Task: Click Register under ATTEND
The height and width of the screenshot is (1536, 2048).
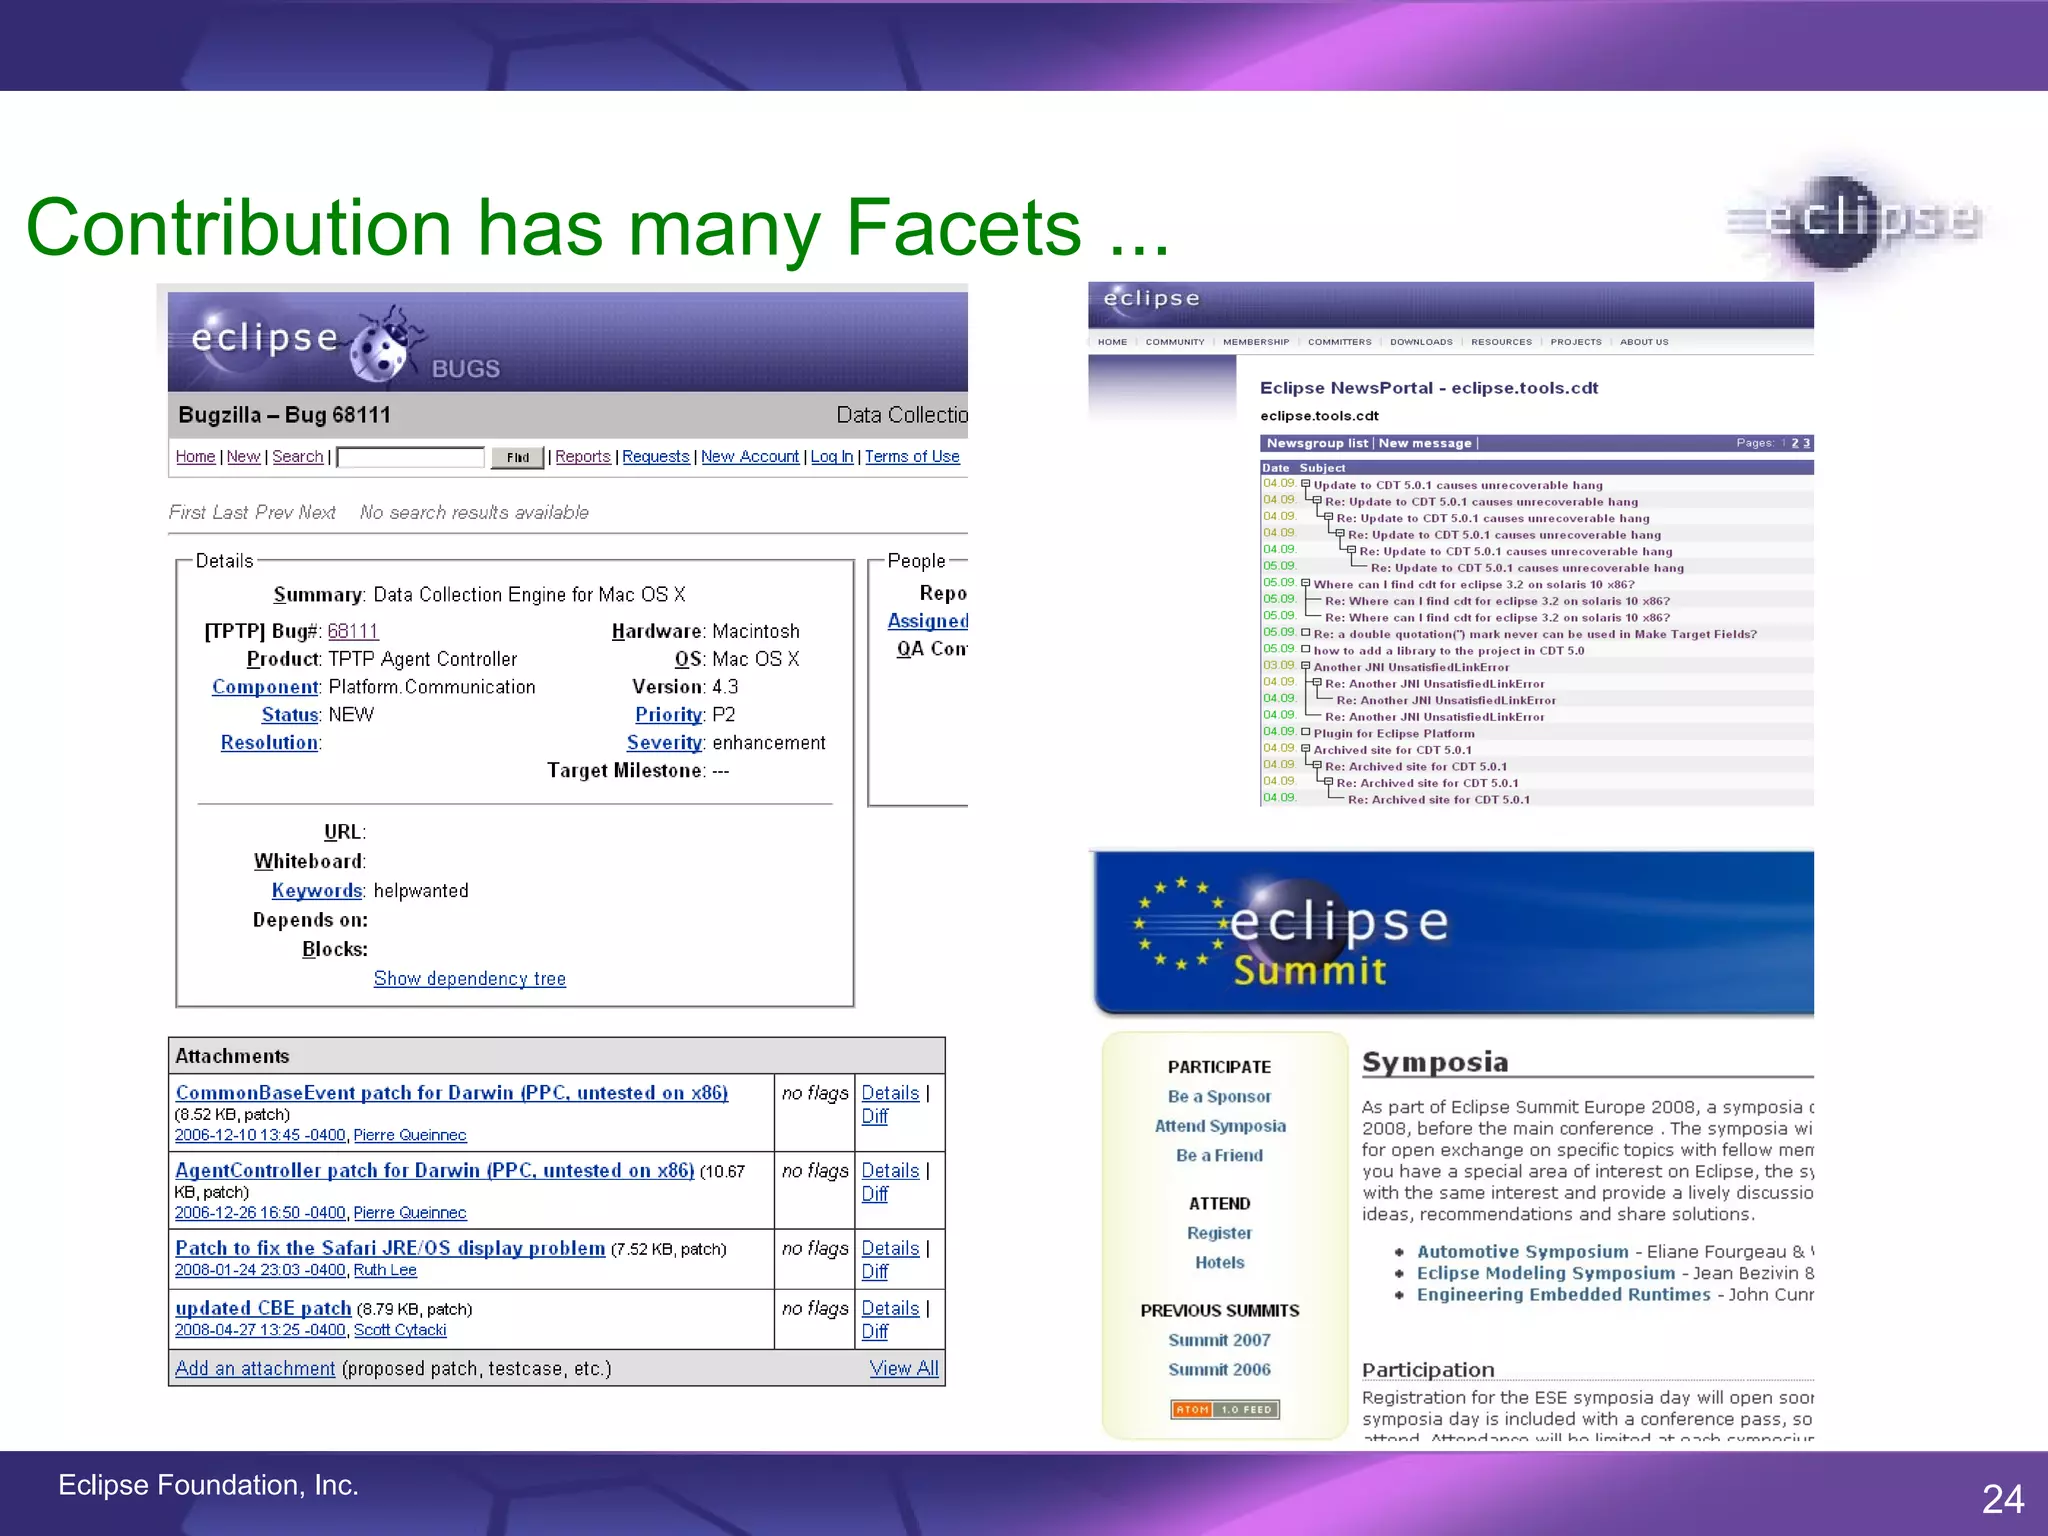Action: (1219, 1233)
